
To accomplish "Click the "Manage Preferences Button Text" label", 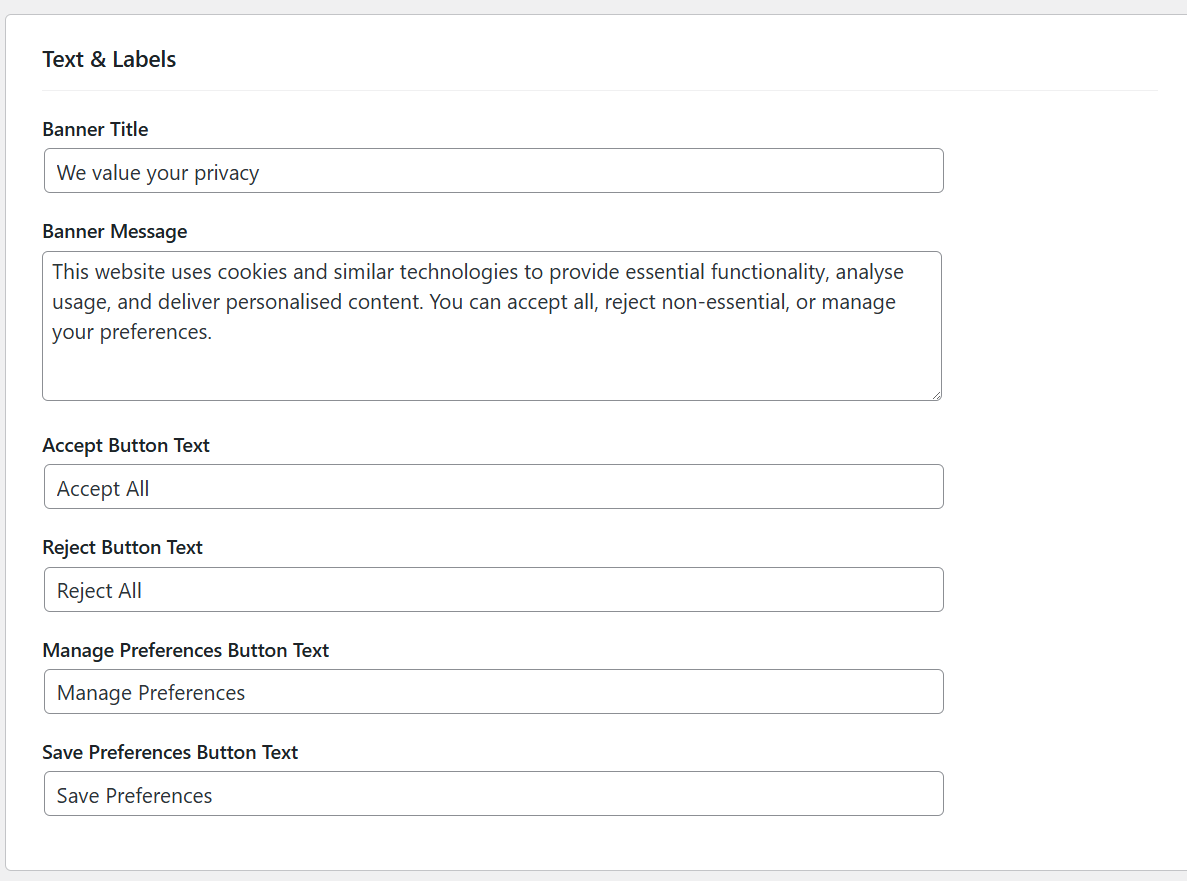I will click(186, 650).
